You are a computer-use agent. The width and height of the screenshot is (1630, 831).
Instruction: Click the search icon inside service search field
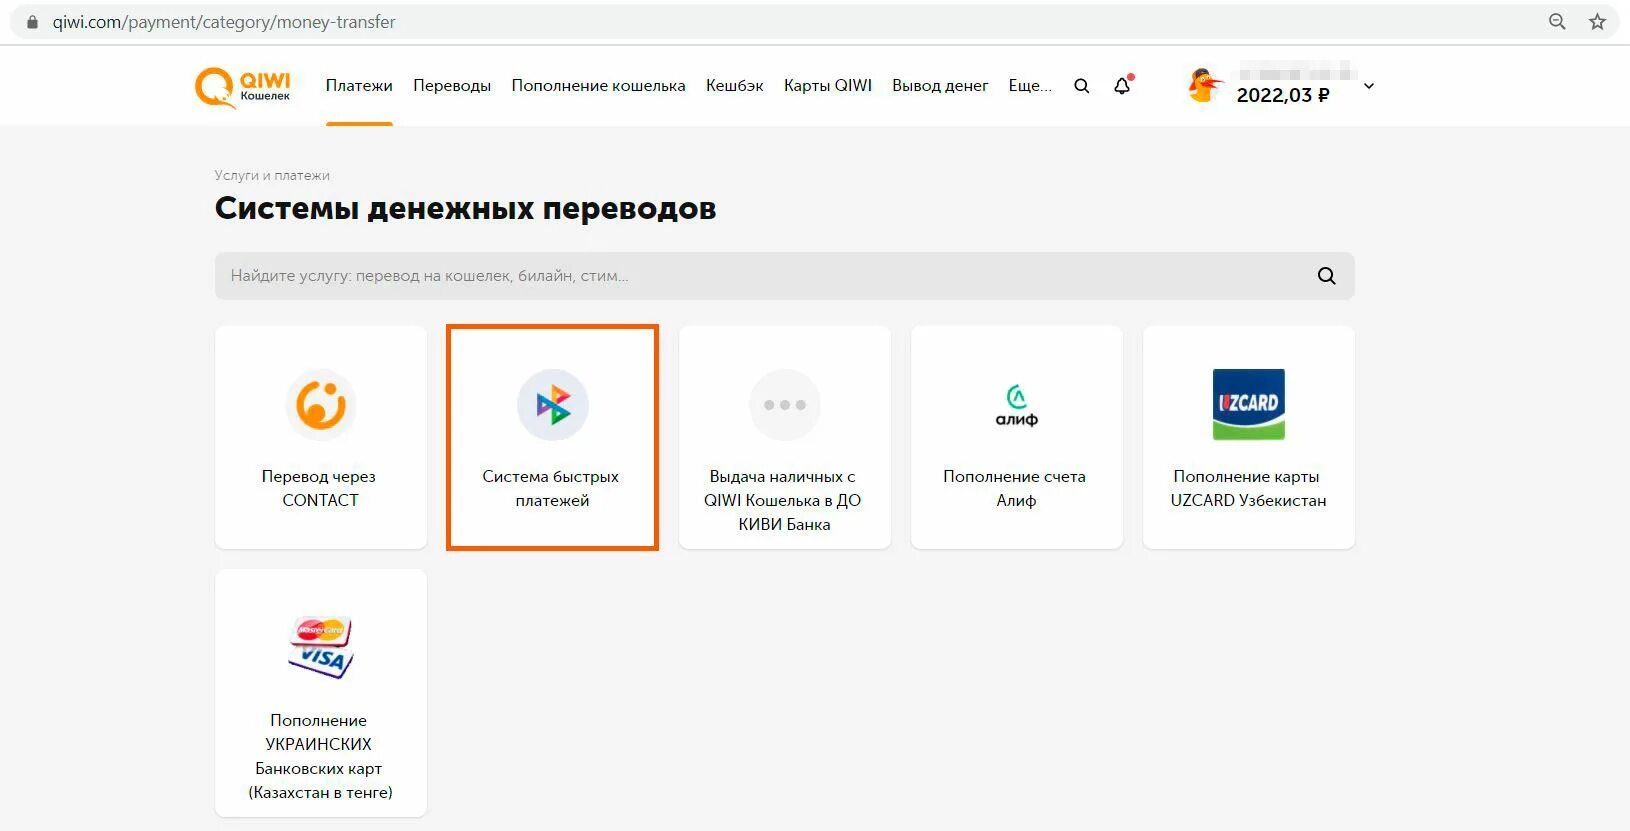coord(1326,276)
